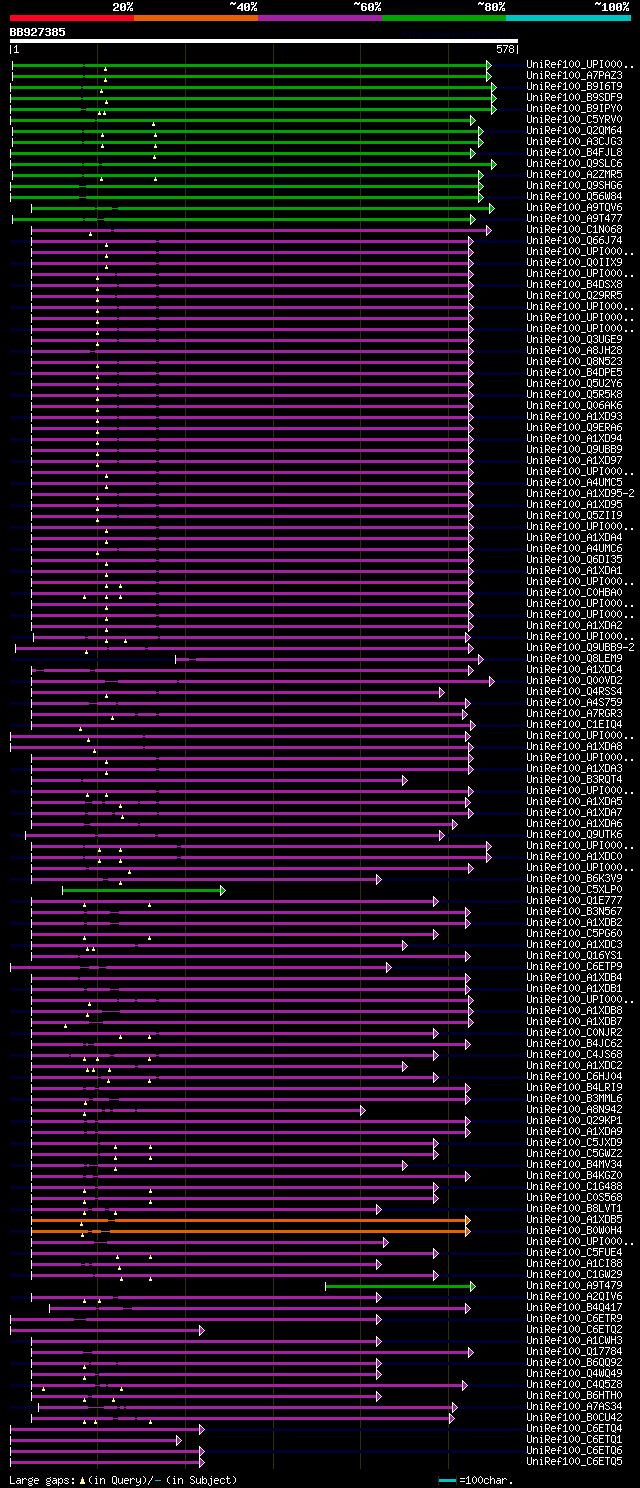Click the green A9T479 alignment bar
This screenshot has height=1488, width=640.
coord(400,1286)
